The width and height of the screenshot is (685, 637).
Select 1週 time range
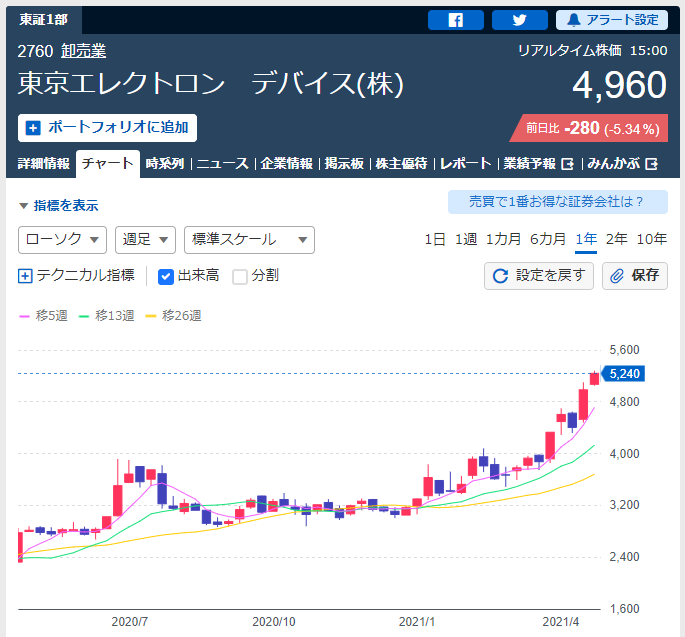(x=466, y=239)
